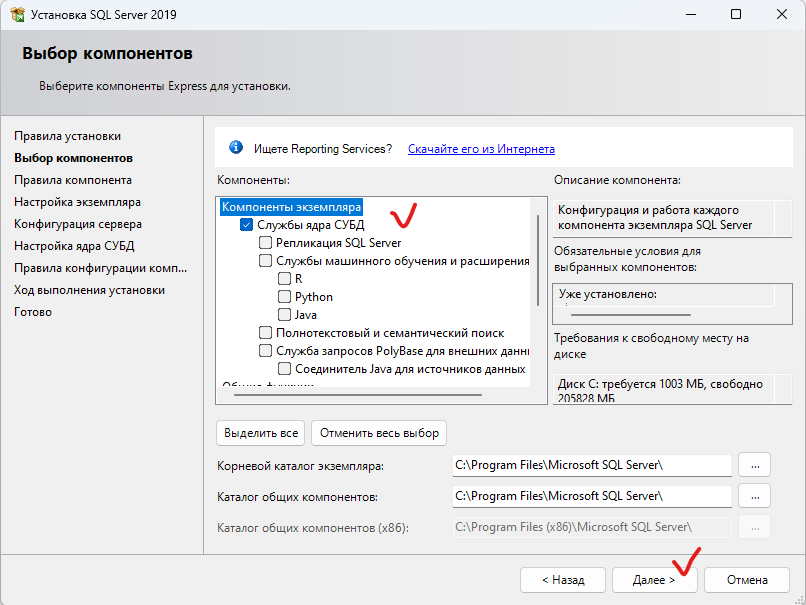Open the Скачайте его из Интернета link
806x605 pixels.
coord(481,149)
